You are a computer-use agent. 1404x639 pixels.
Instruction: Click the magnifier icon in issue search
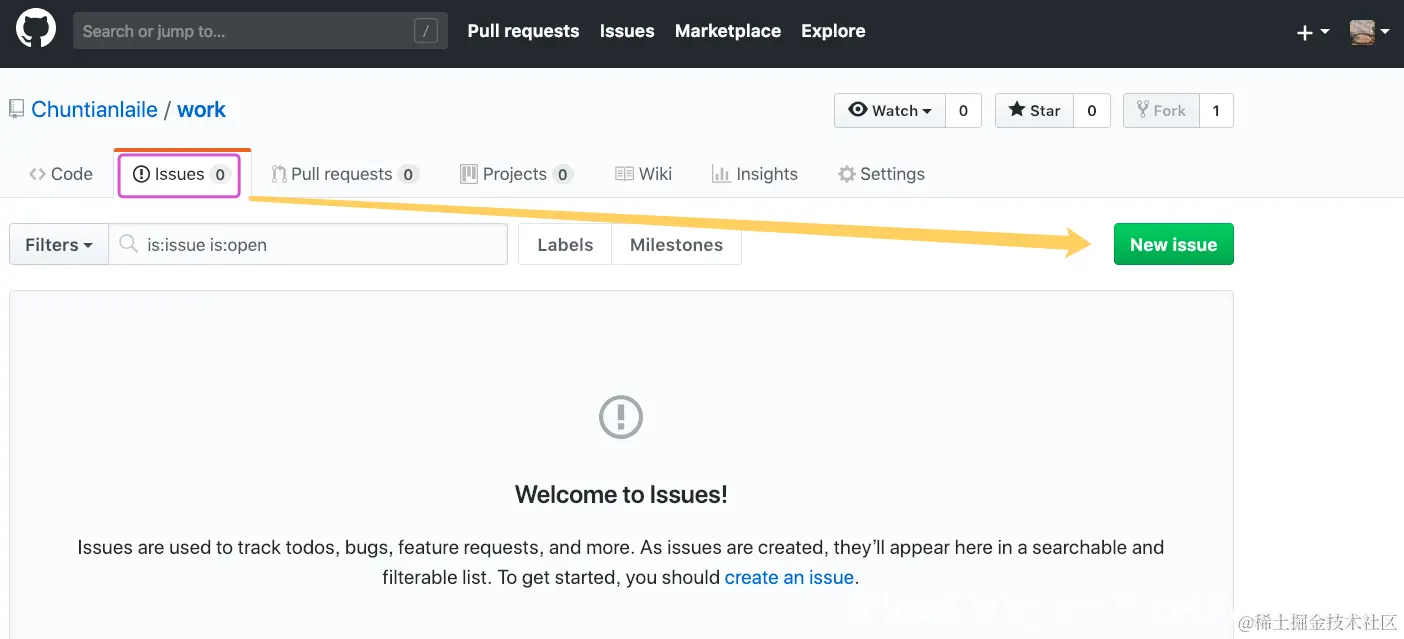(128, 244)
